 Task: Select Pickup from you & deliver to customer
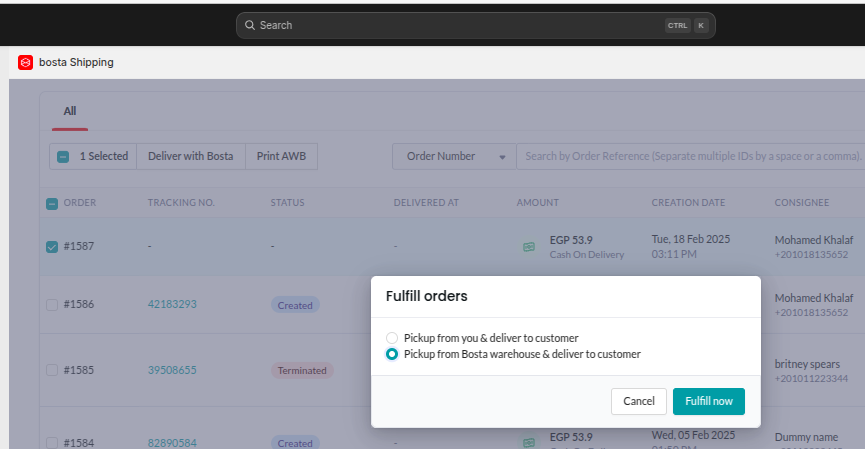pos(392,338)
